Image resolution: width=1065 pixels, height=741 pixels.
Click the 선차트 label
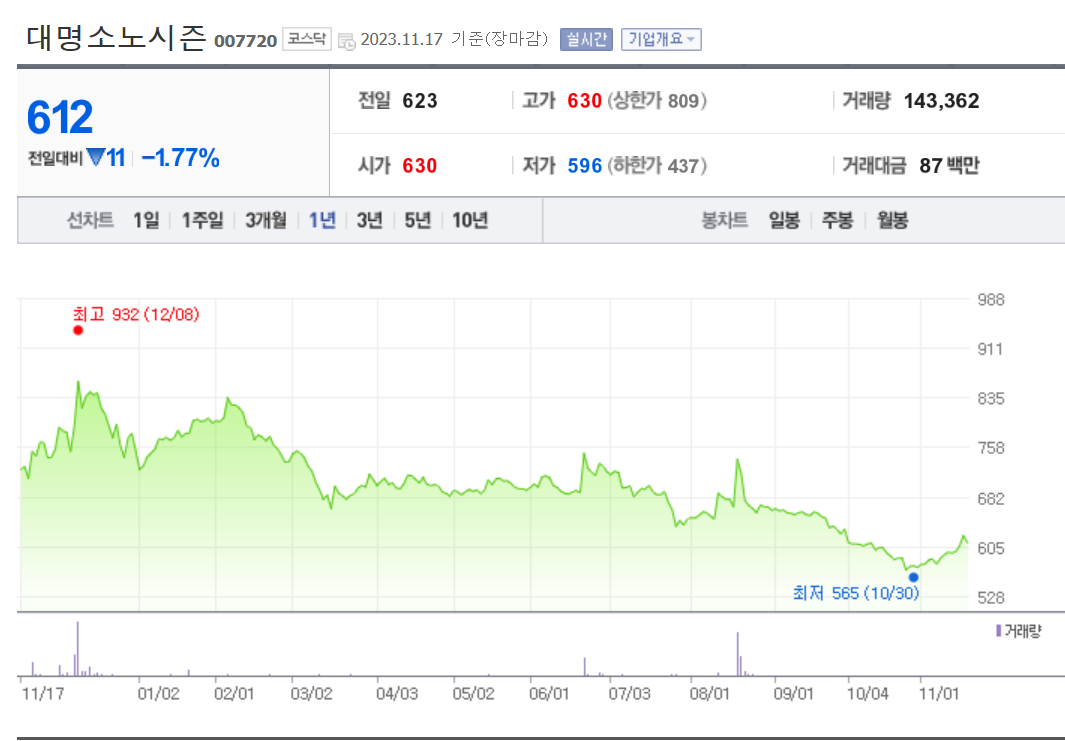click(90, 220)
